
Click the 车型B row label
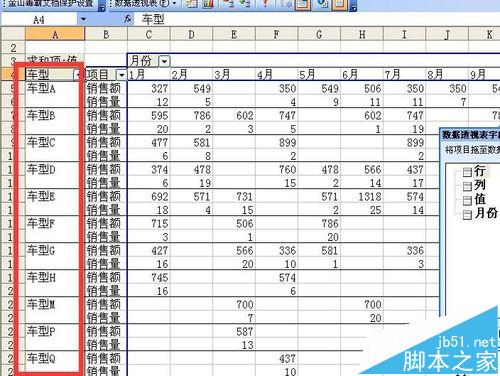tap(41, 115)
